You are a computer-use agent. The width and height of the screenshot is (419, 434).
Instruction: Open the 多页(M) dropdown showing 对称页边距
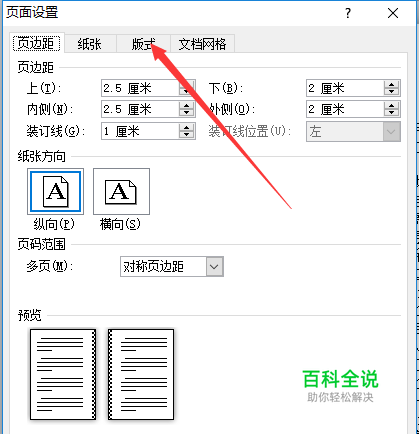pyautogui.click(x=172, y=266)
